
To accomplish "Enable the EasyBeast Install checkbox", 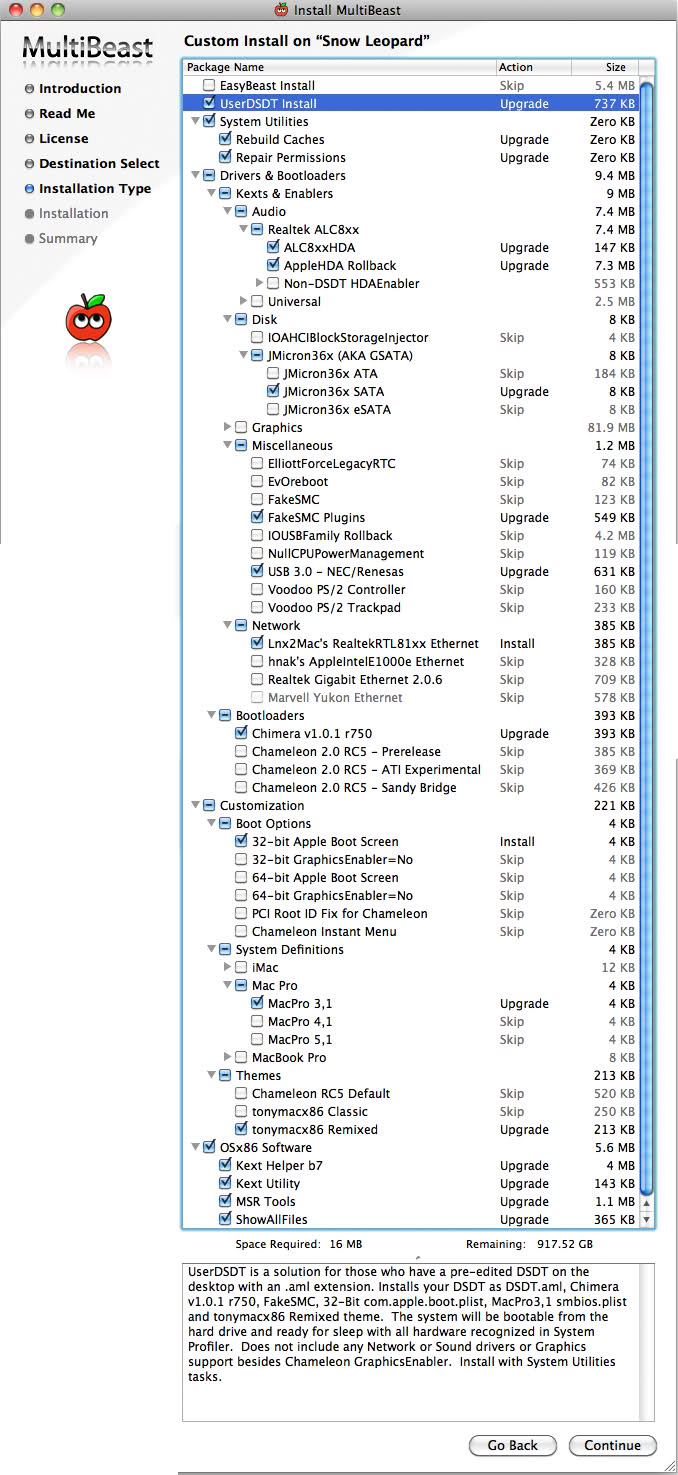I will click(x=209, y=86).
